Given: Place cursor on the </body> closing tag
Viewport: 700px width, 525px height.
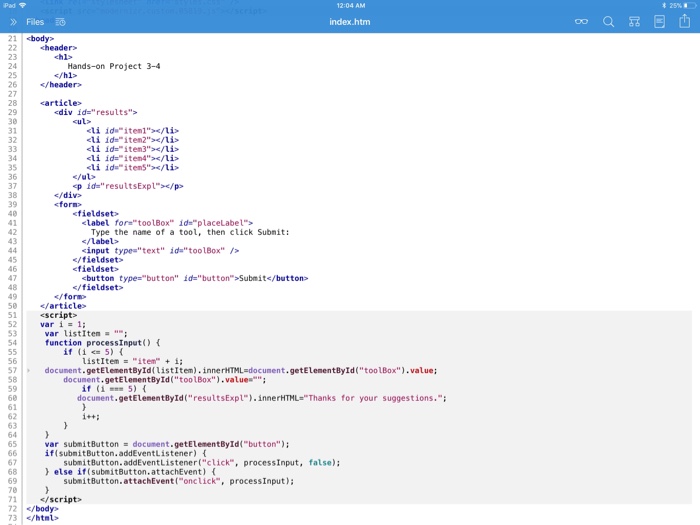Looking at the screenshot, I should [42, 509].
